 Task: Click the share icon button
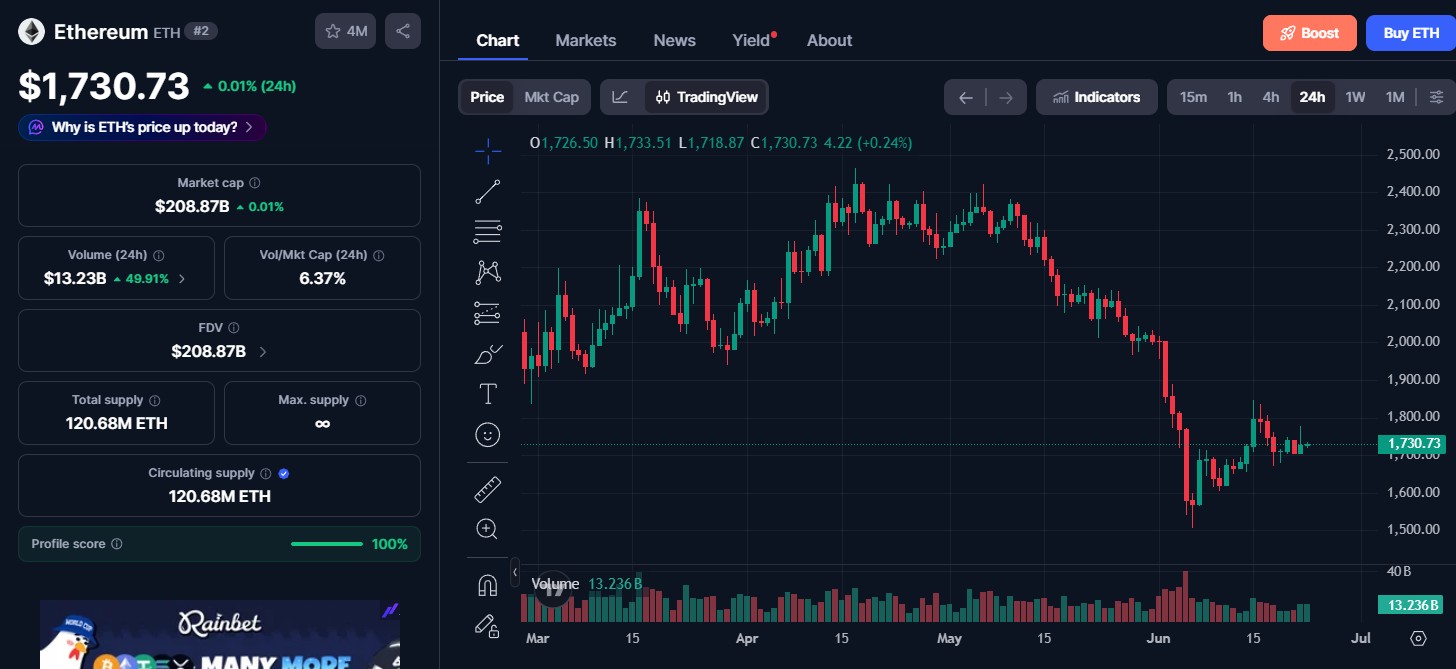[403, 31]
